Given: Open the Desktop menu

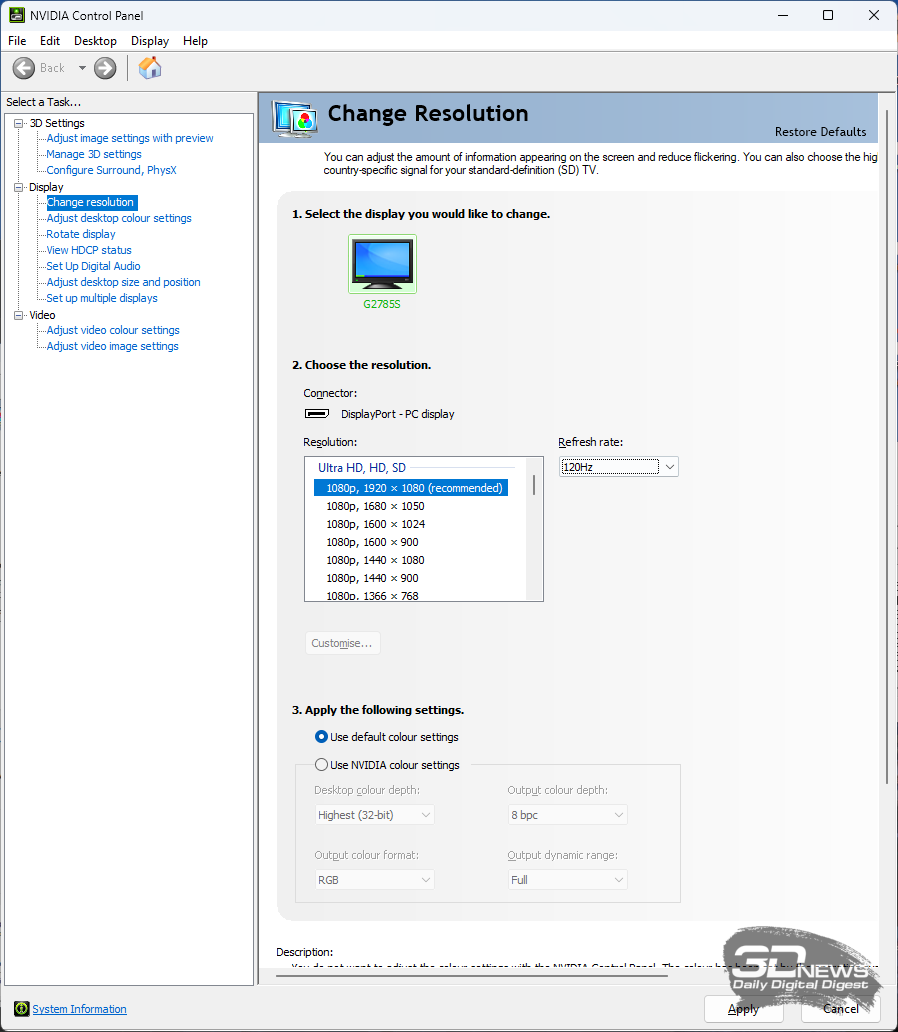Looking at the screenshot, I should click(95, 41).
